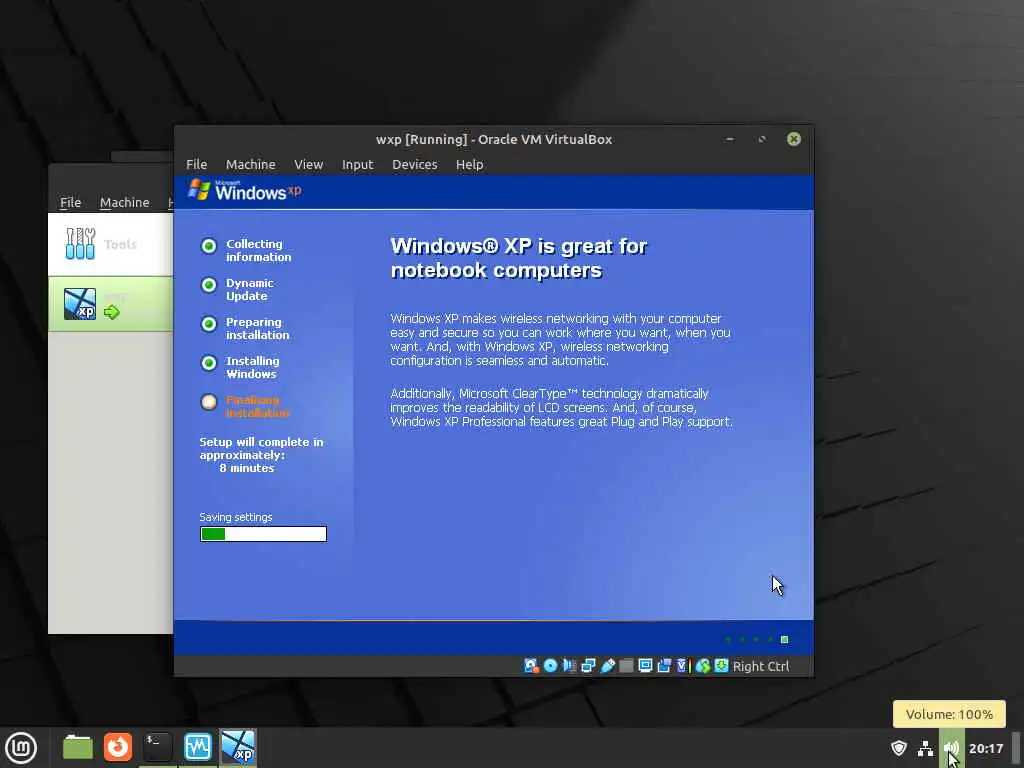Click the audio indicator in VM status bar
This screenshot has height=768, width=1024.
(569, 665)
